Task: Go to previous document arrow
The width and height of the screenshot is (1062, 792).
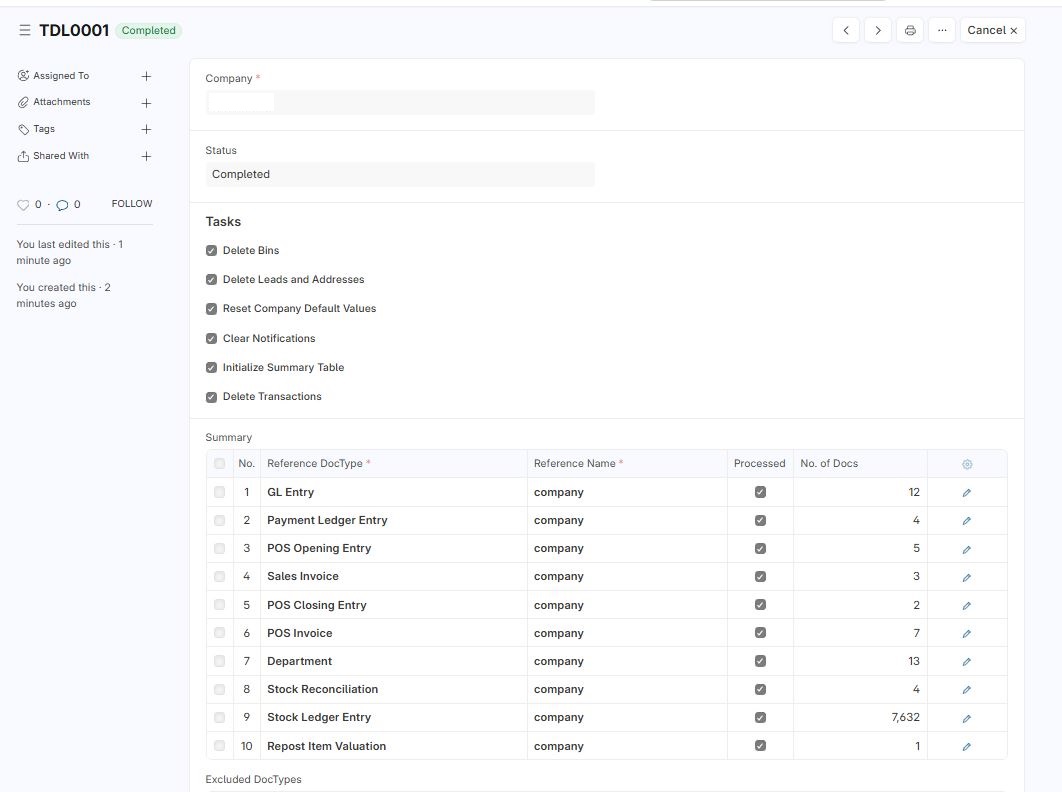Action: click(846, 30)
